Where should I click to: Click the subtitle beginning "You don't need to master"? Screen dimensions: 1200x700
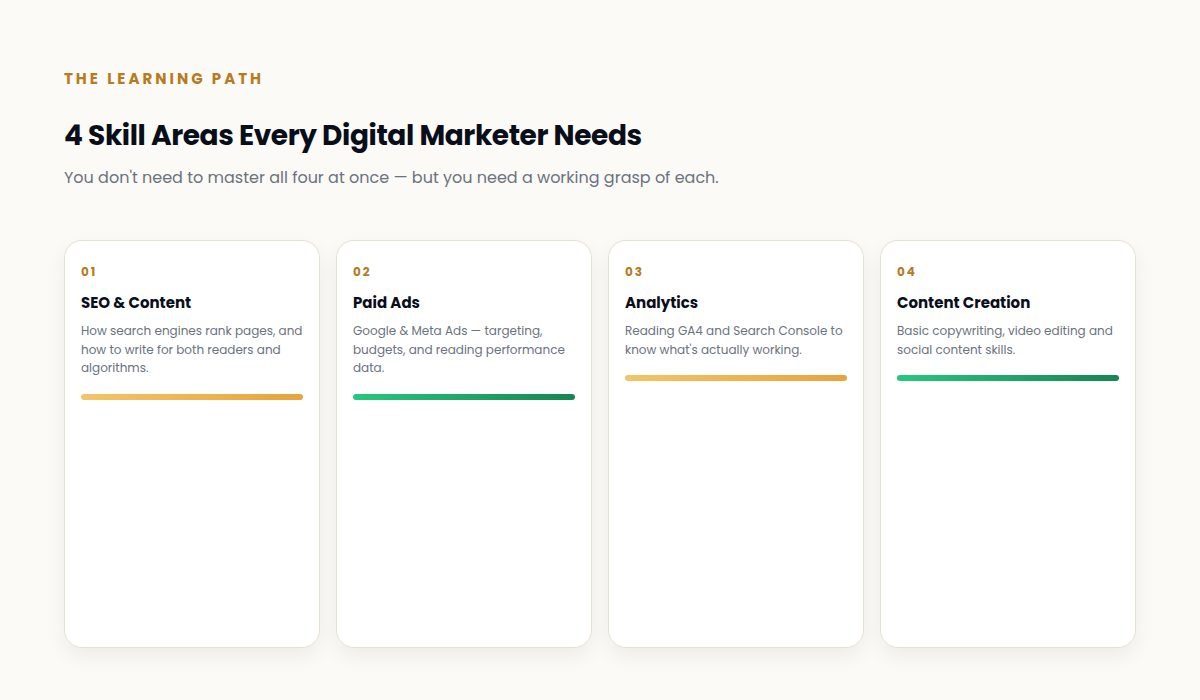(x=391, y=178)
